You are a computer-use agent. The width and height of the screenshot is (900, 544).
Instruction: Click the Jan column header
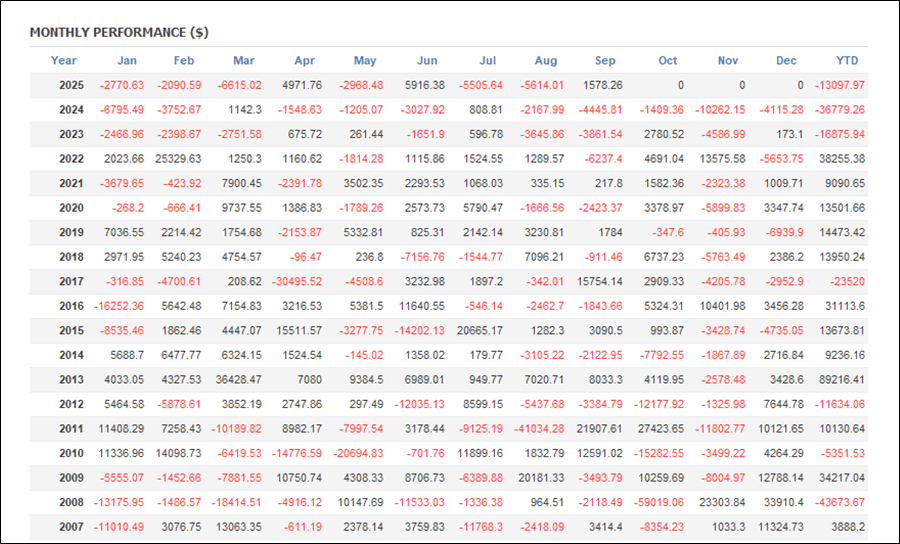click(127, 61)
